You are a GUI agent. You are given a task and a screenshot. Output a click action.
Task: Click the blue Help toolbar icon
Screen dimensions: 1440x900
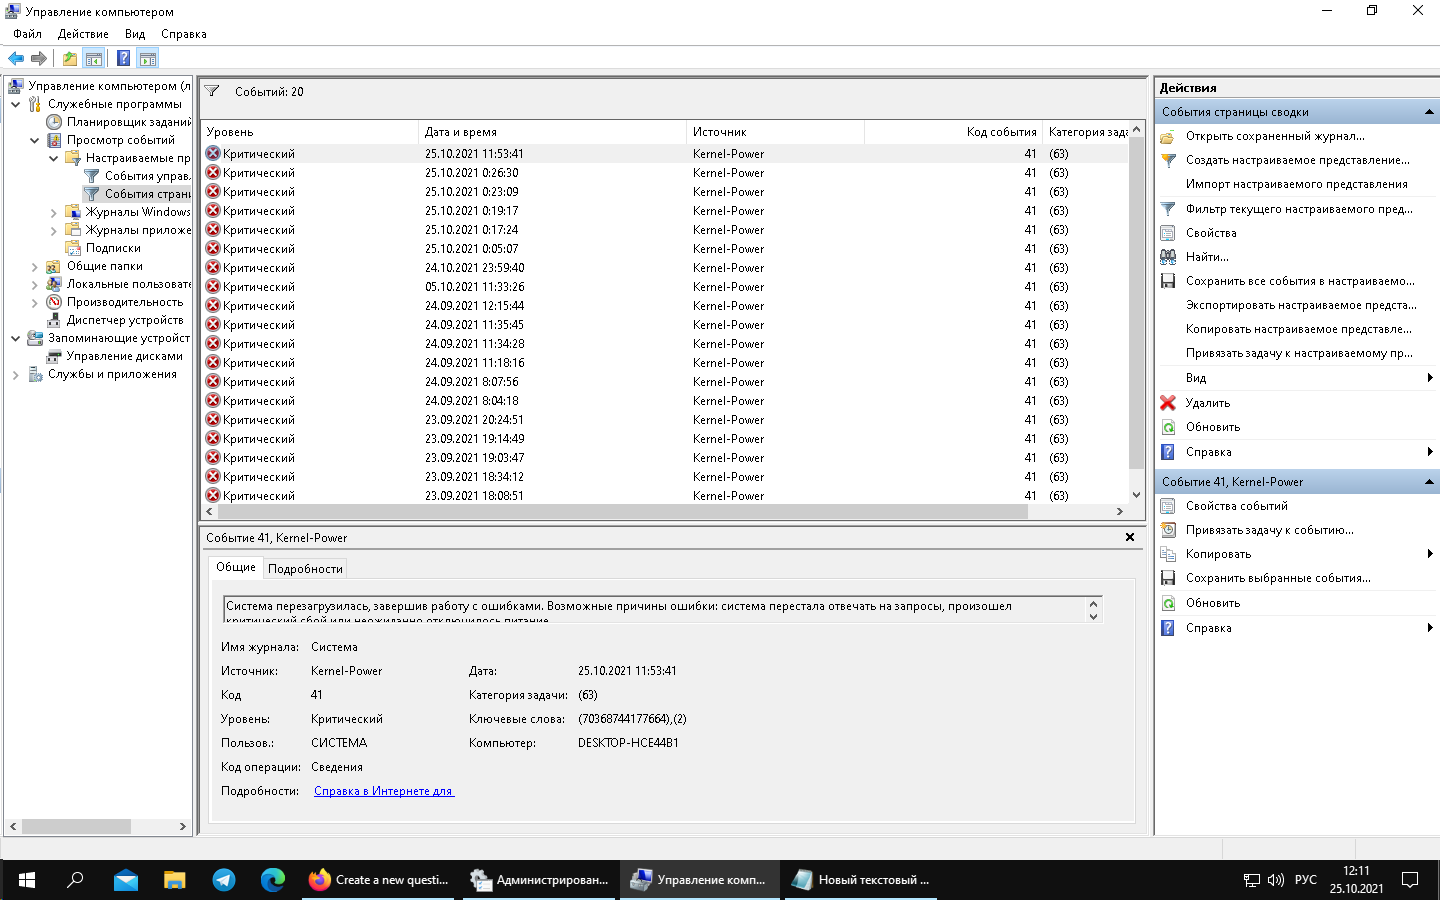tap(123, 59)
